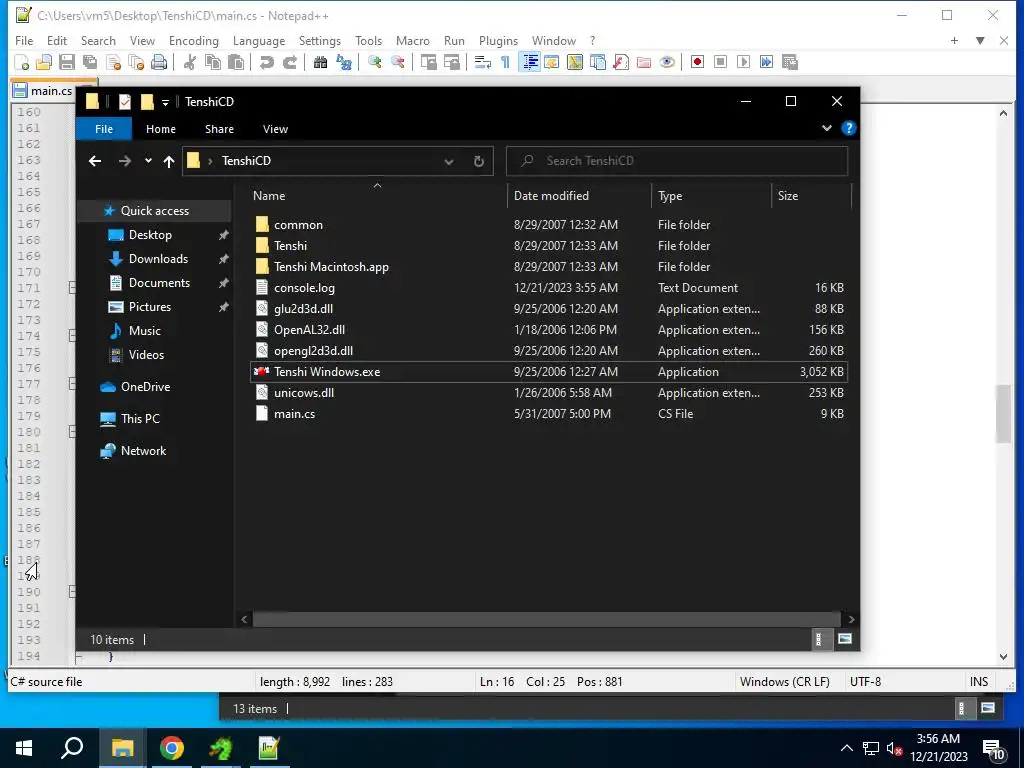Select main.cs in the file list

point(549,413)
